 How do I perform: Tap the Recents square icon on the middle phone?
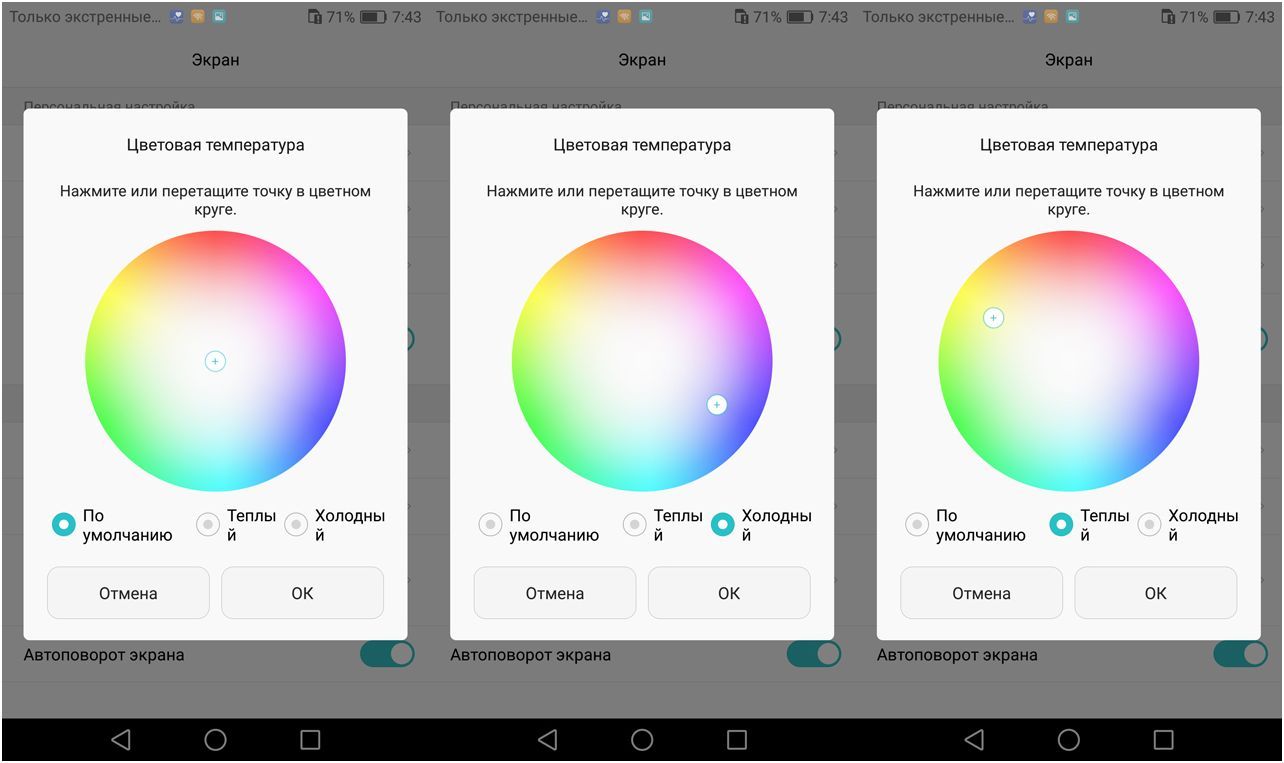pos(737,740)
